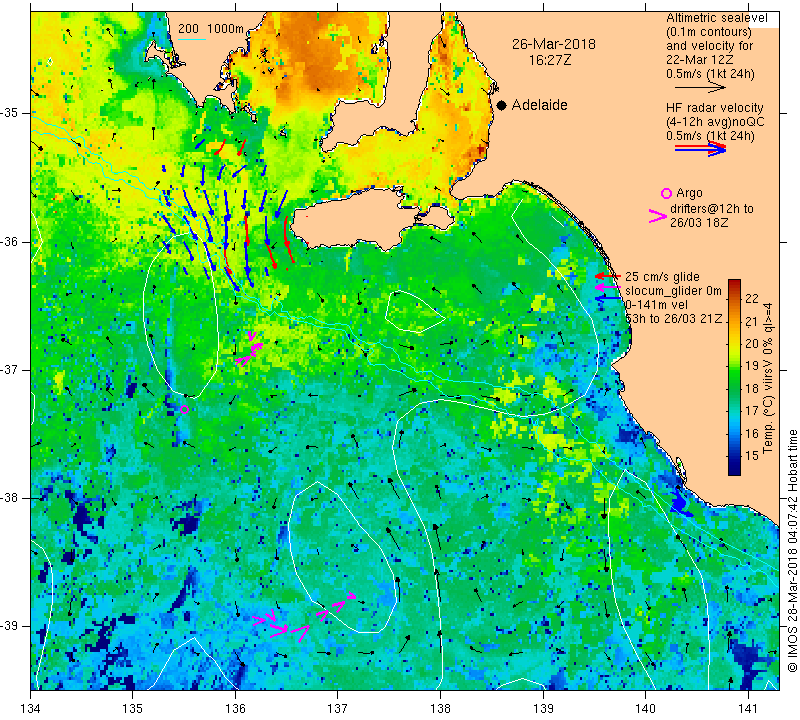
Task: Click the IMOS copyright timestamp text
Action: point(792,551)
